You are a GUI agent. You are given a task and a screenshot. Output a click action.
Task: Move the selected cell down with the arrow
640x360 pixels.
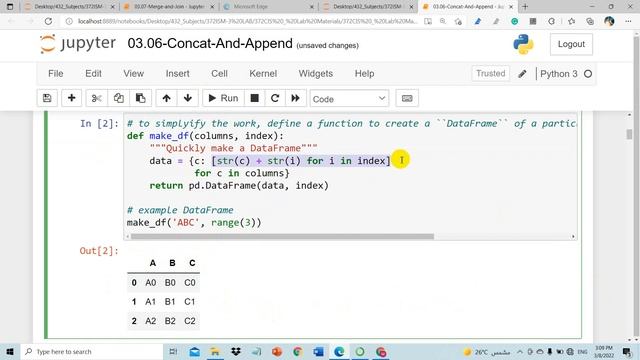(x=188, y=98)
